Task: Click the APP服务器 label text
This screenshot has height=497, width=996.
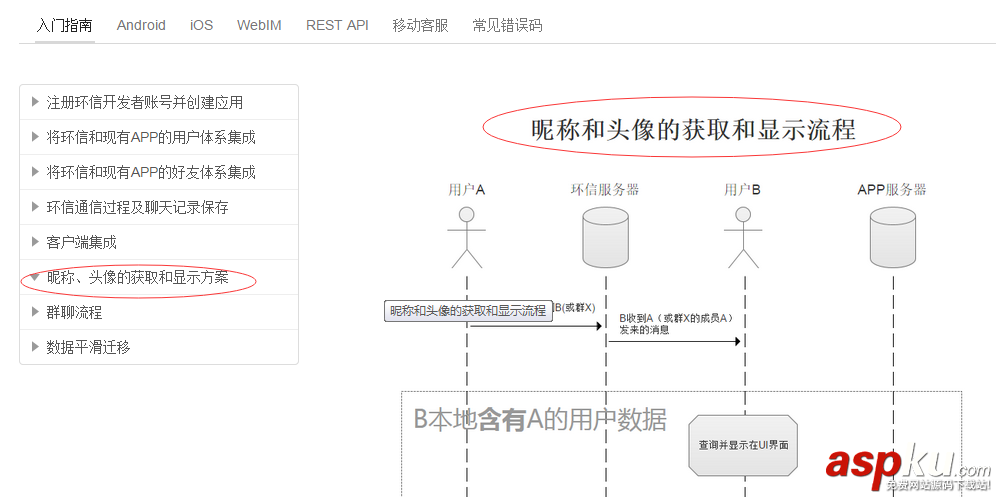Action: click(892, 189)
